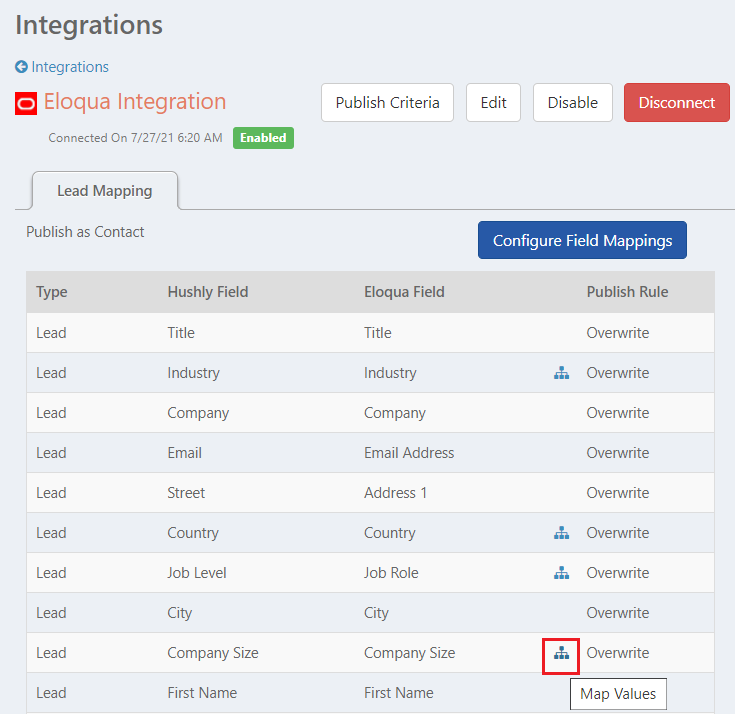Select Country in the Eloqua Field column
Image resolution: width=735 pixels, height=714 pixels.
point(390,533)
